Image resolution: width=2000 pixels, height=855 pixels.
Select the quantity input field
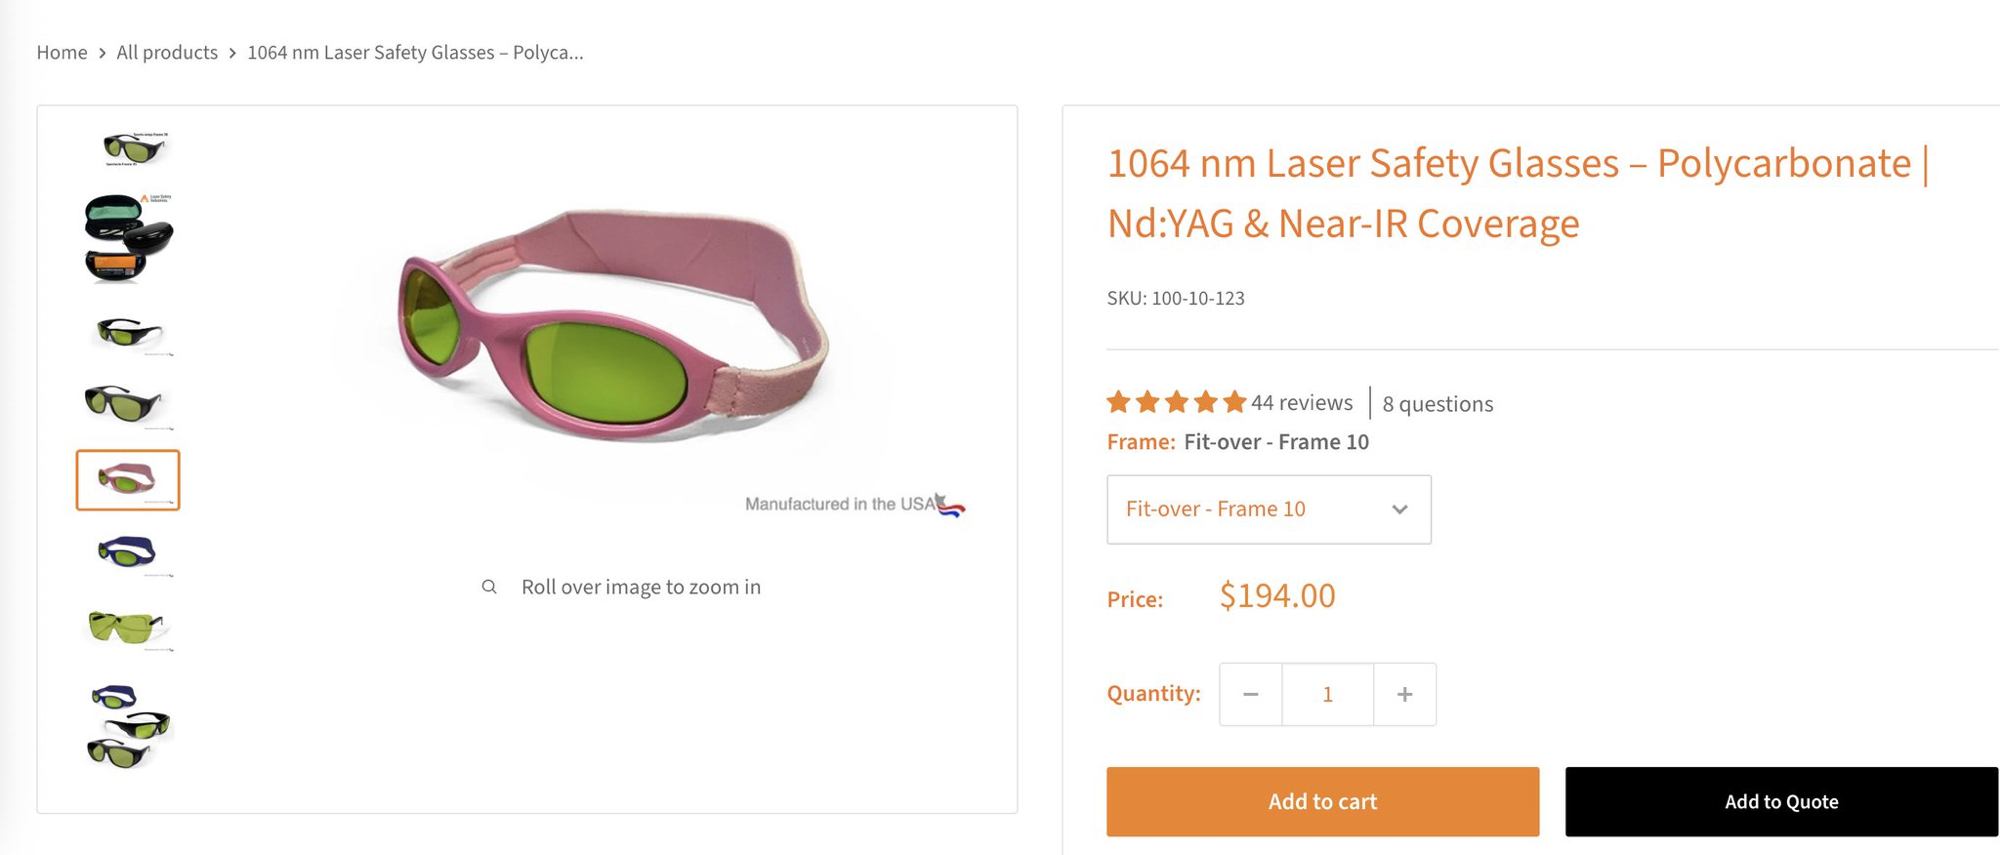1327,694
